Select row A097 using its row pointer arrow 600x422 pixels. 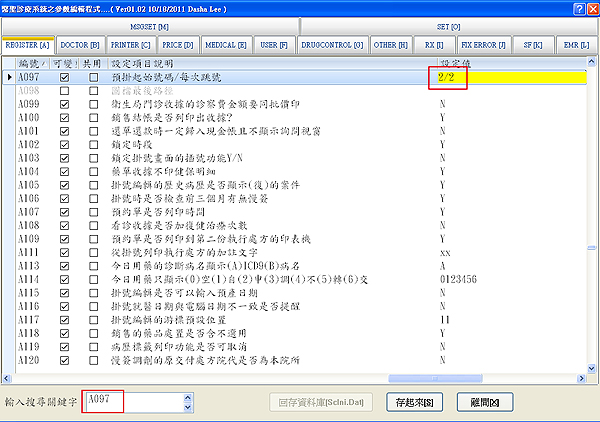coord(10,77)
